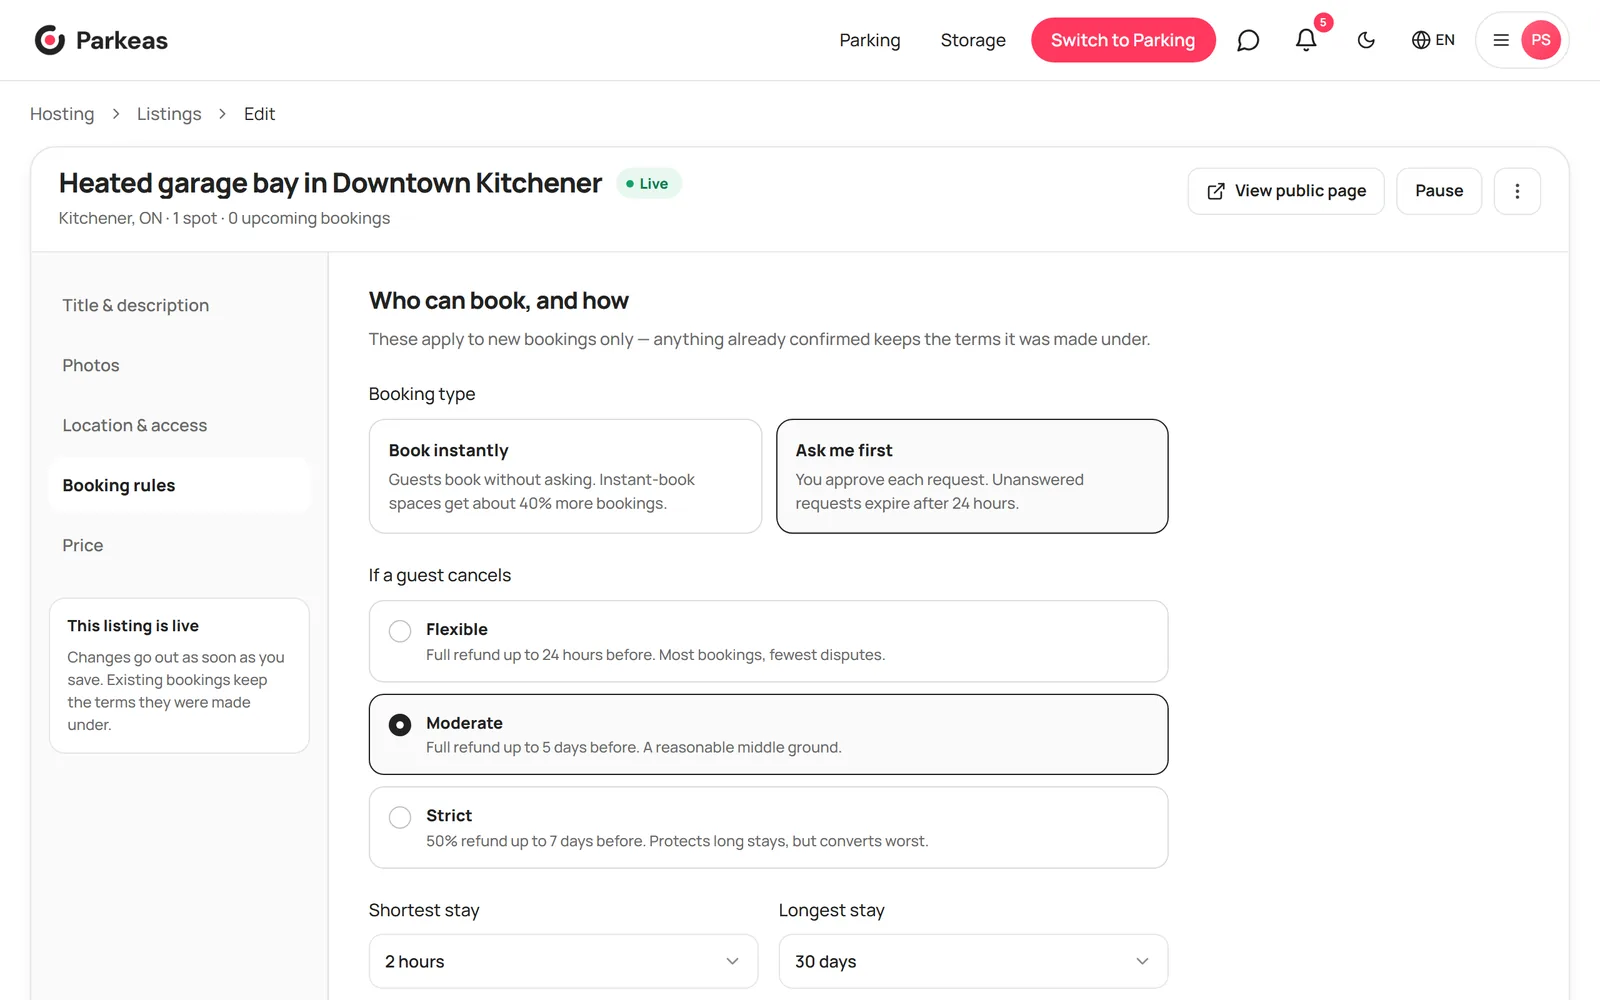Click the PS profile avatar
The height and width of the screenshot is (1000, 1600).
1540,40
